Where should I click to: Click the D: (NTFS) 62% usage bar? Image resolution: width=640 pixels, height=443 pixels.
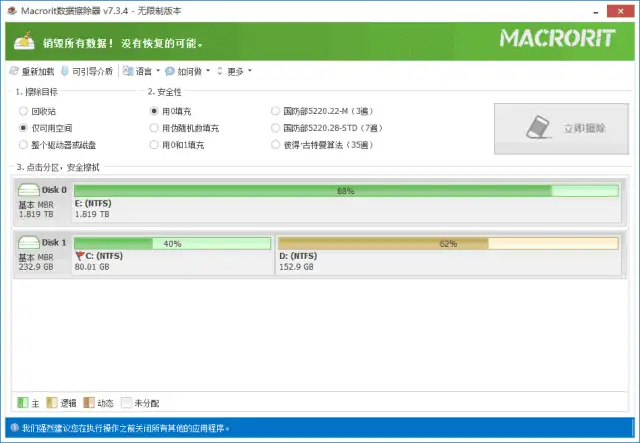(x=447, y=243)
